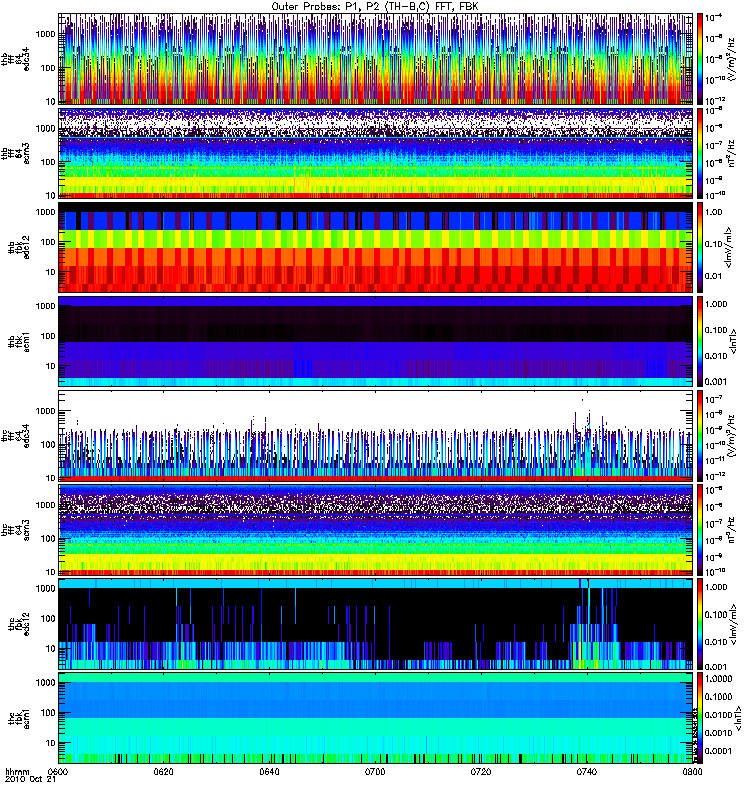
Task: Click the thb scm1 panel's nT color bar
Action: pyautogui.click(x=700, y=341)
